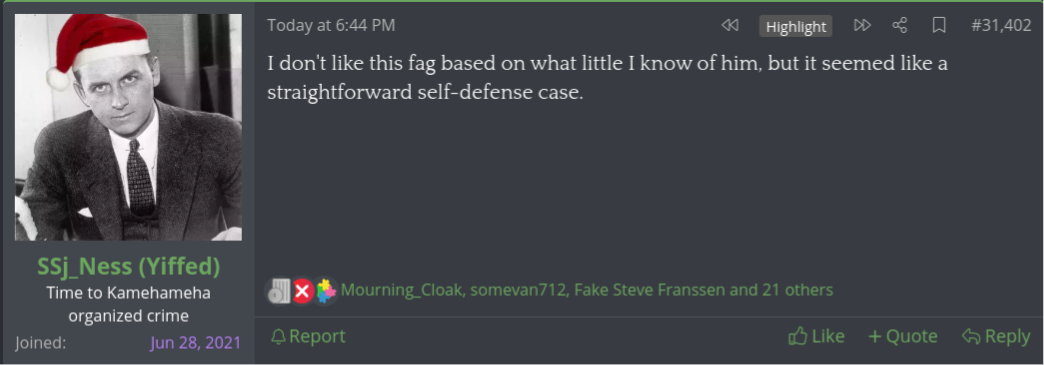This screenshot has width=1044, height=365.
Task: Toggle the Highlight button
Action: click(x=796, y=27)
